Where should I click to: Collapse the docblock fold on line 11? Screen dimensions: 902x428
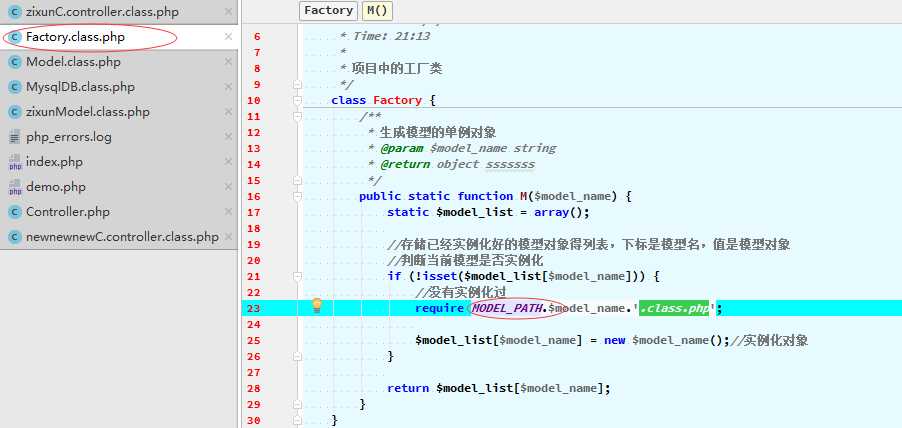pos(297,117)
